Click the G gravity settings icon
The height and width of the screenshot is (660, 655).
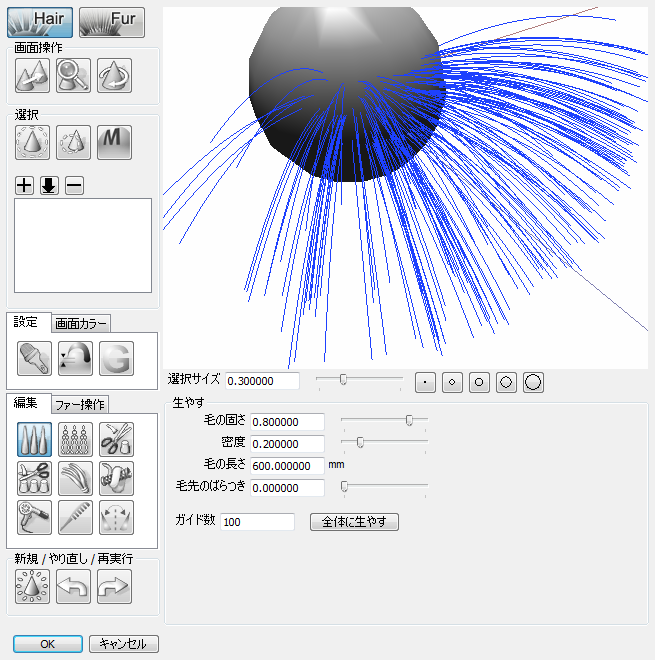point(117,359)
